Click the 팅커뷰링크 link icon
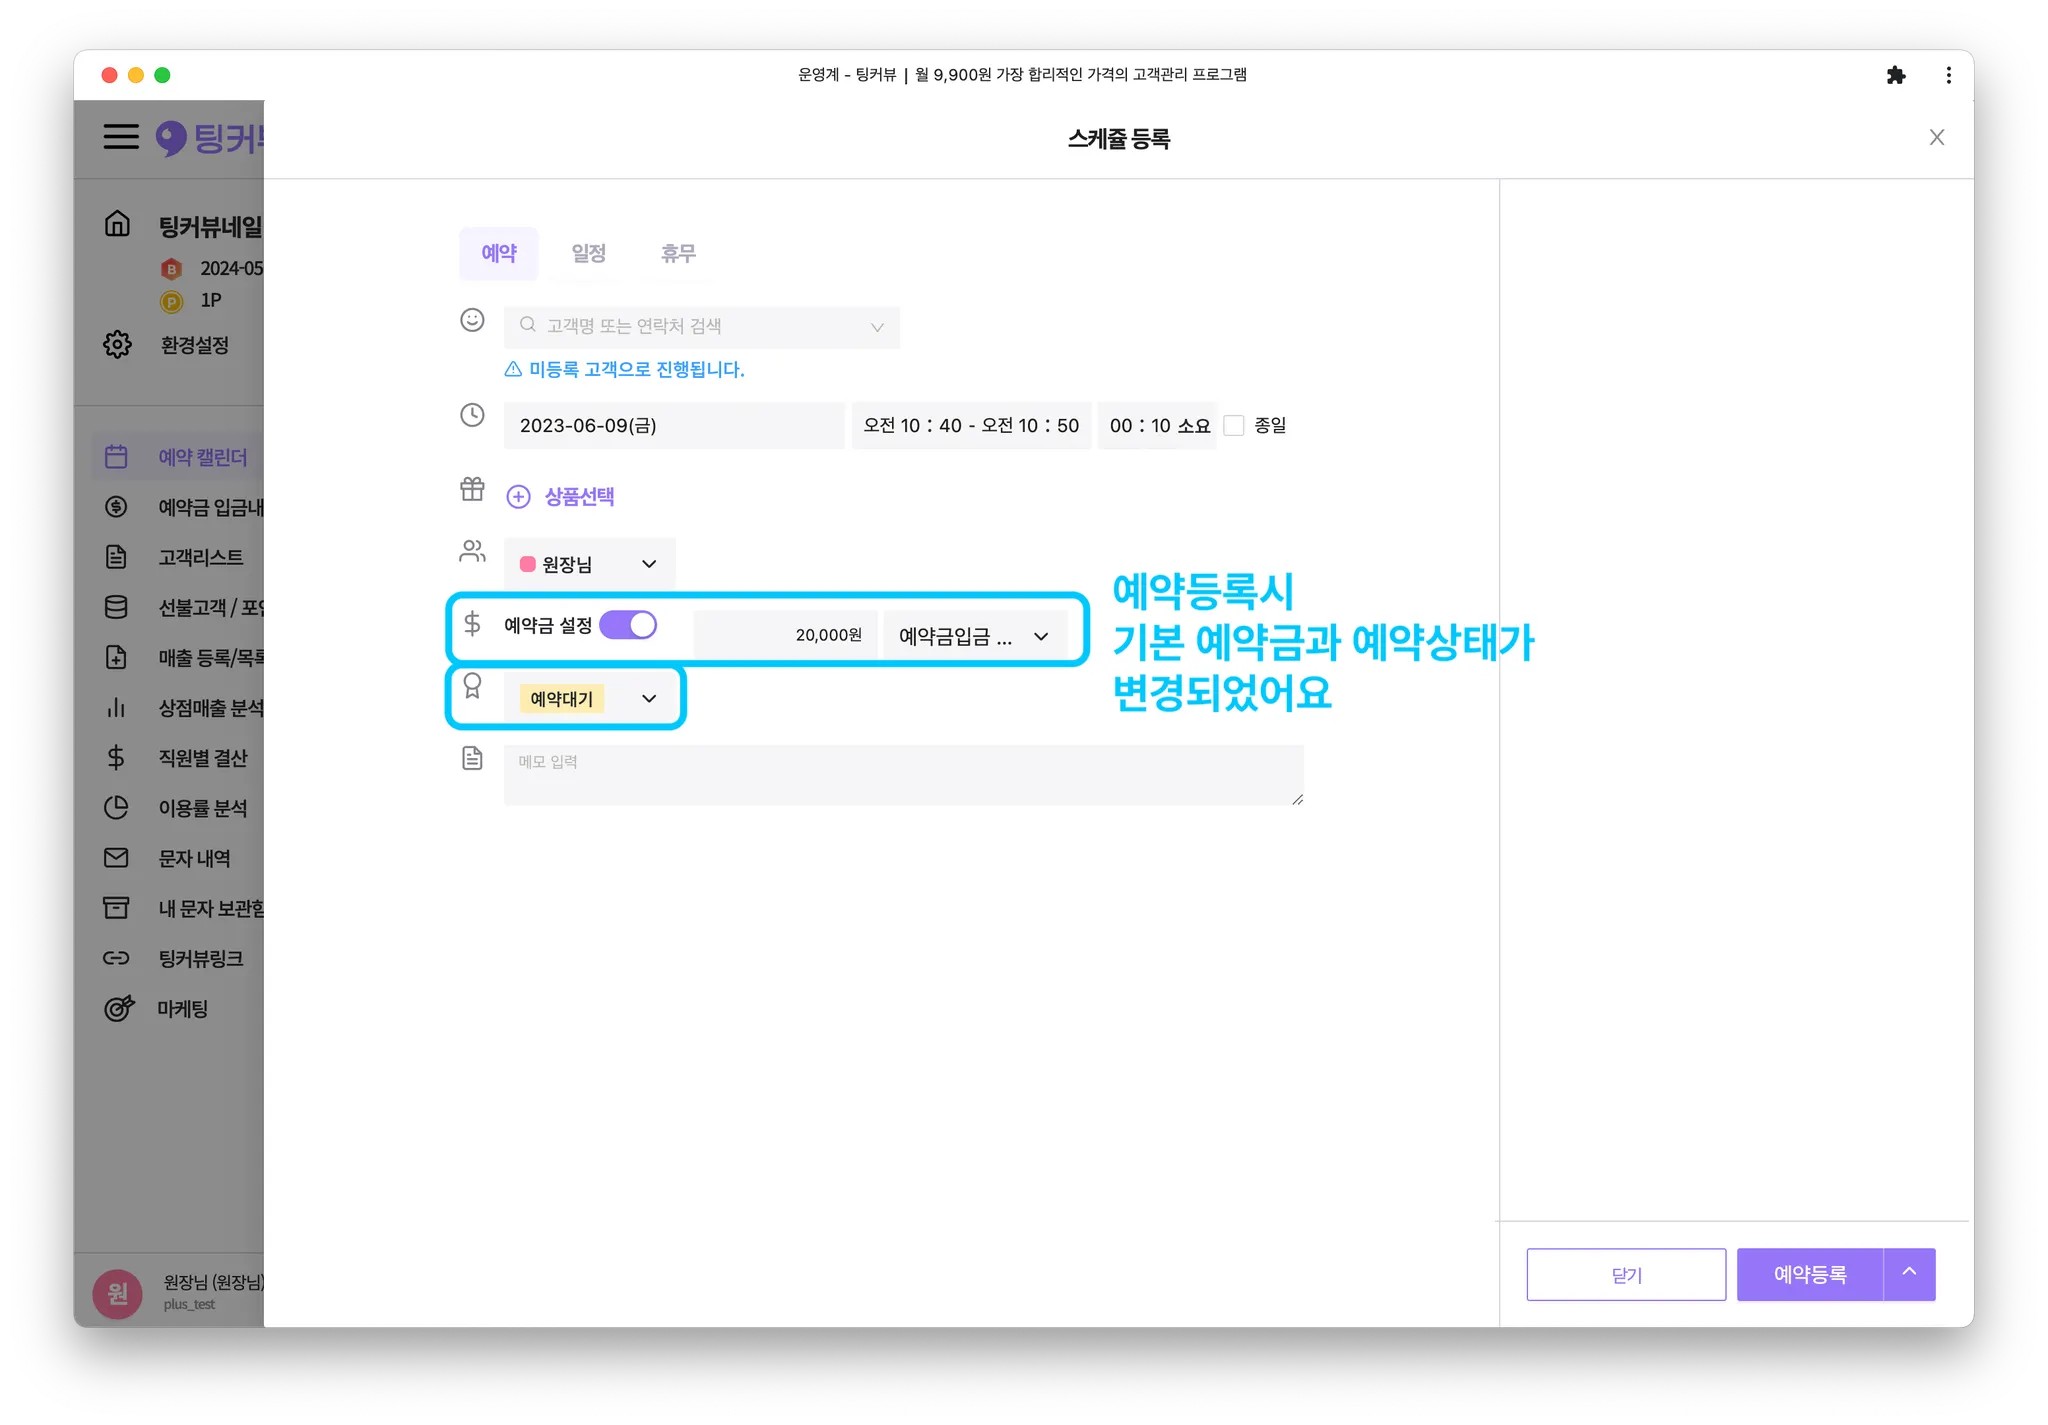 pyautogui.click(x=116, y=958)
